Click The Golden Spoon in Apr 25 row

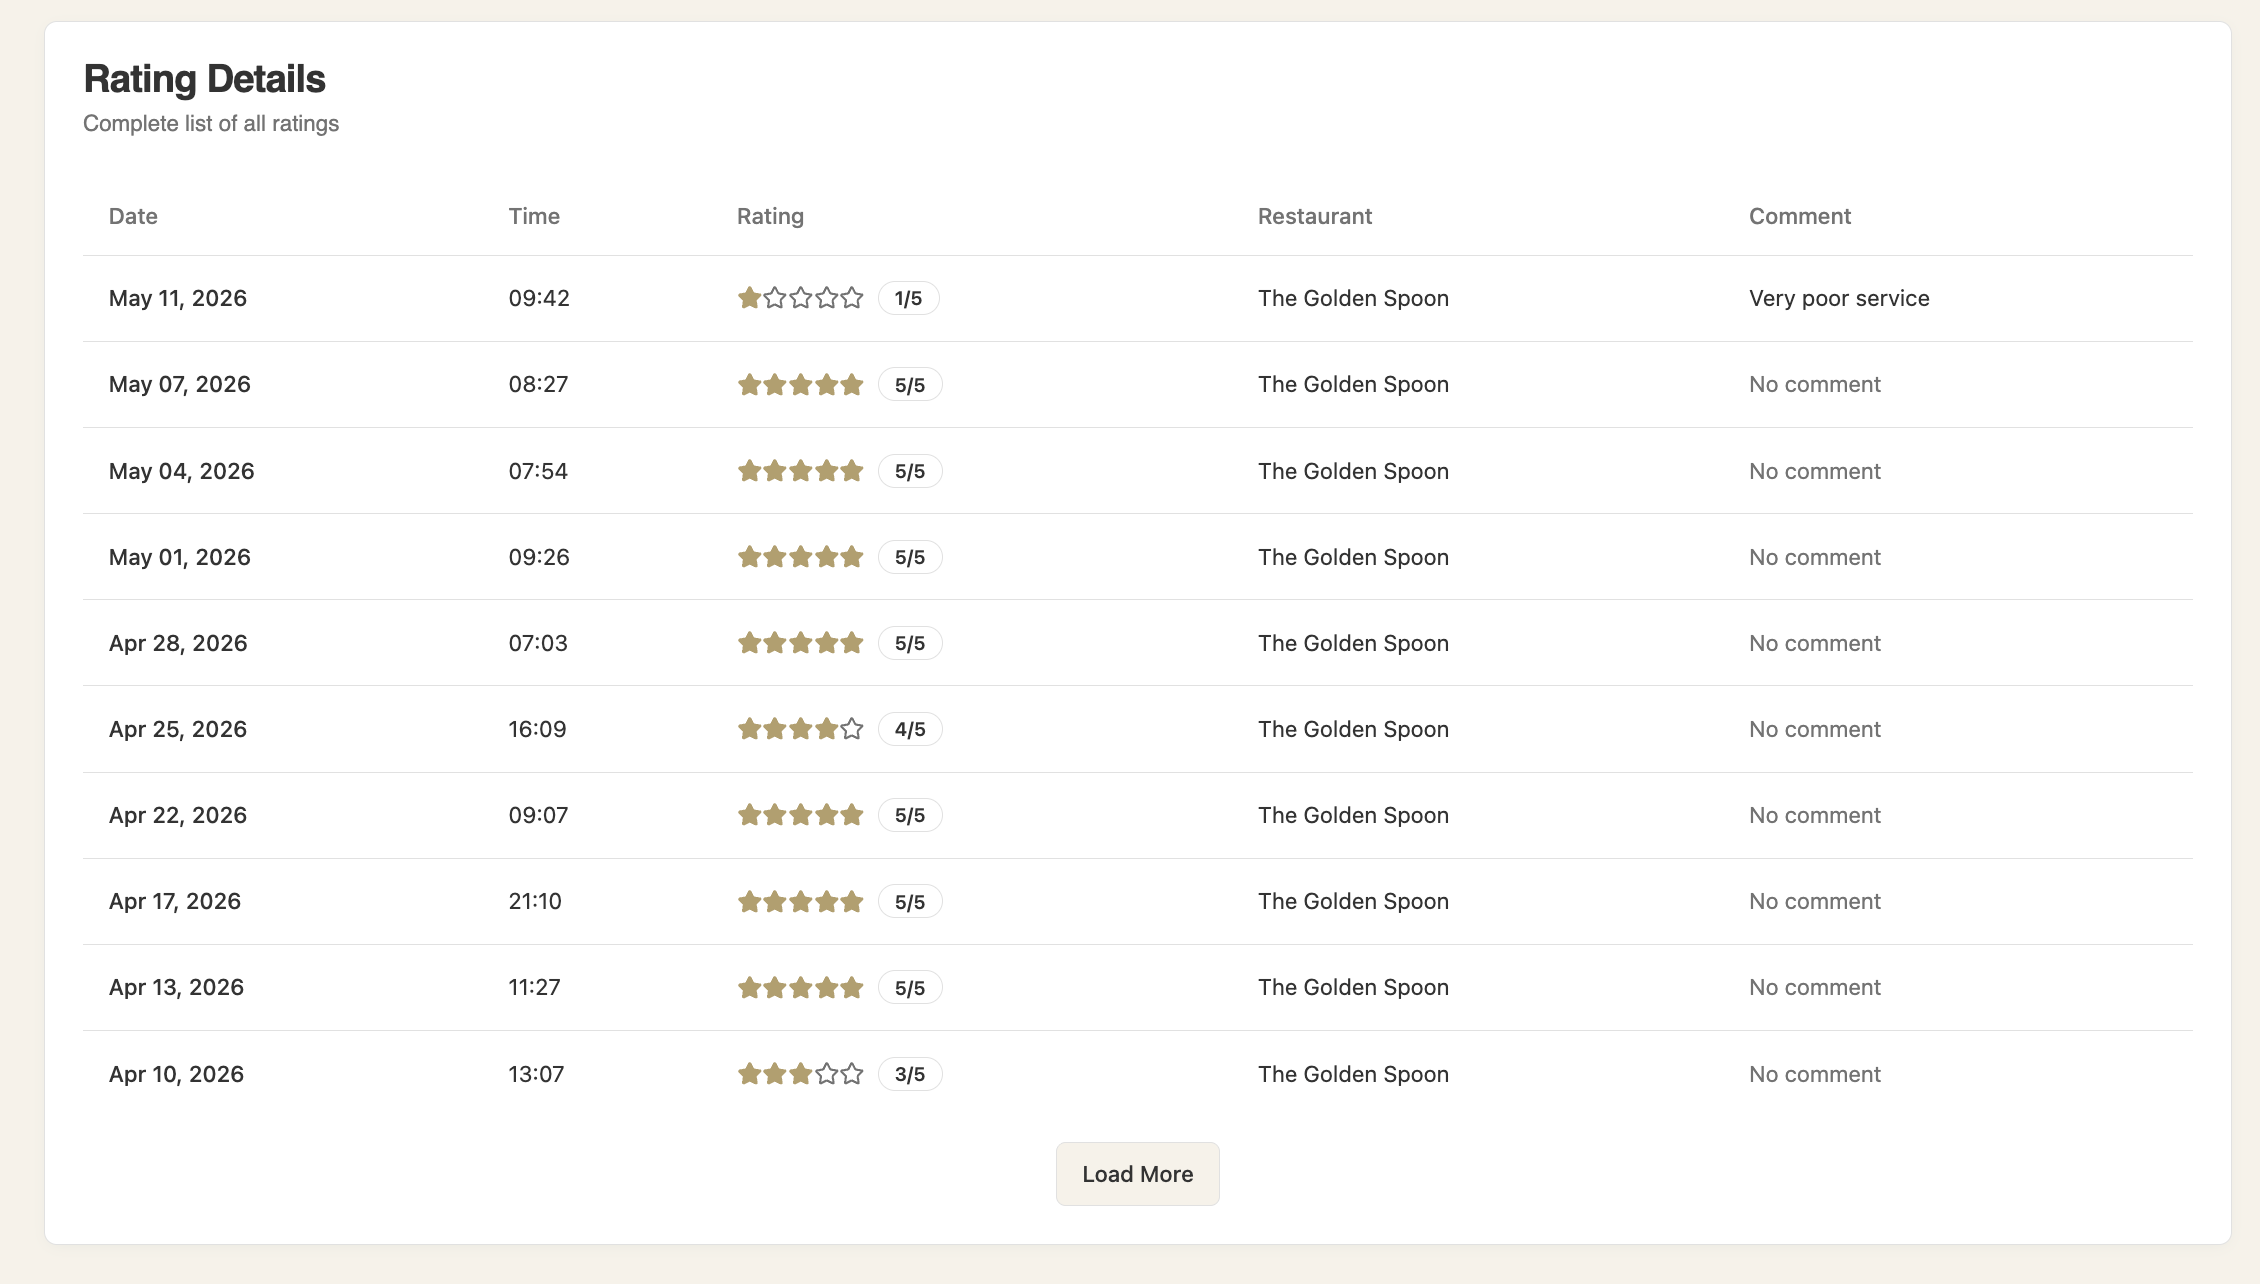1353,729
